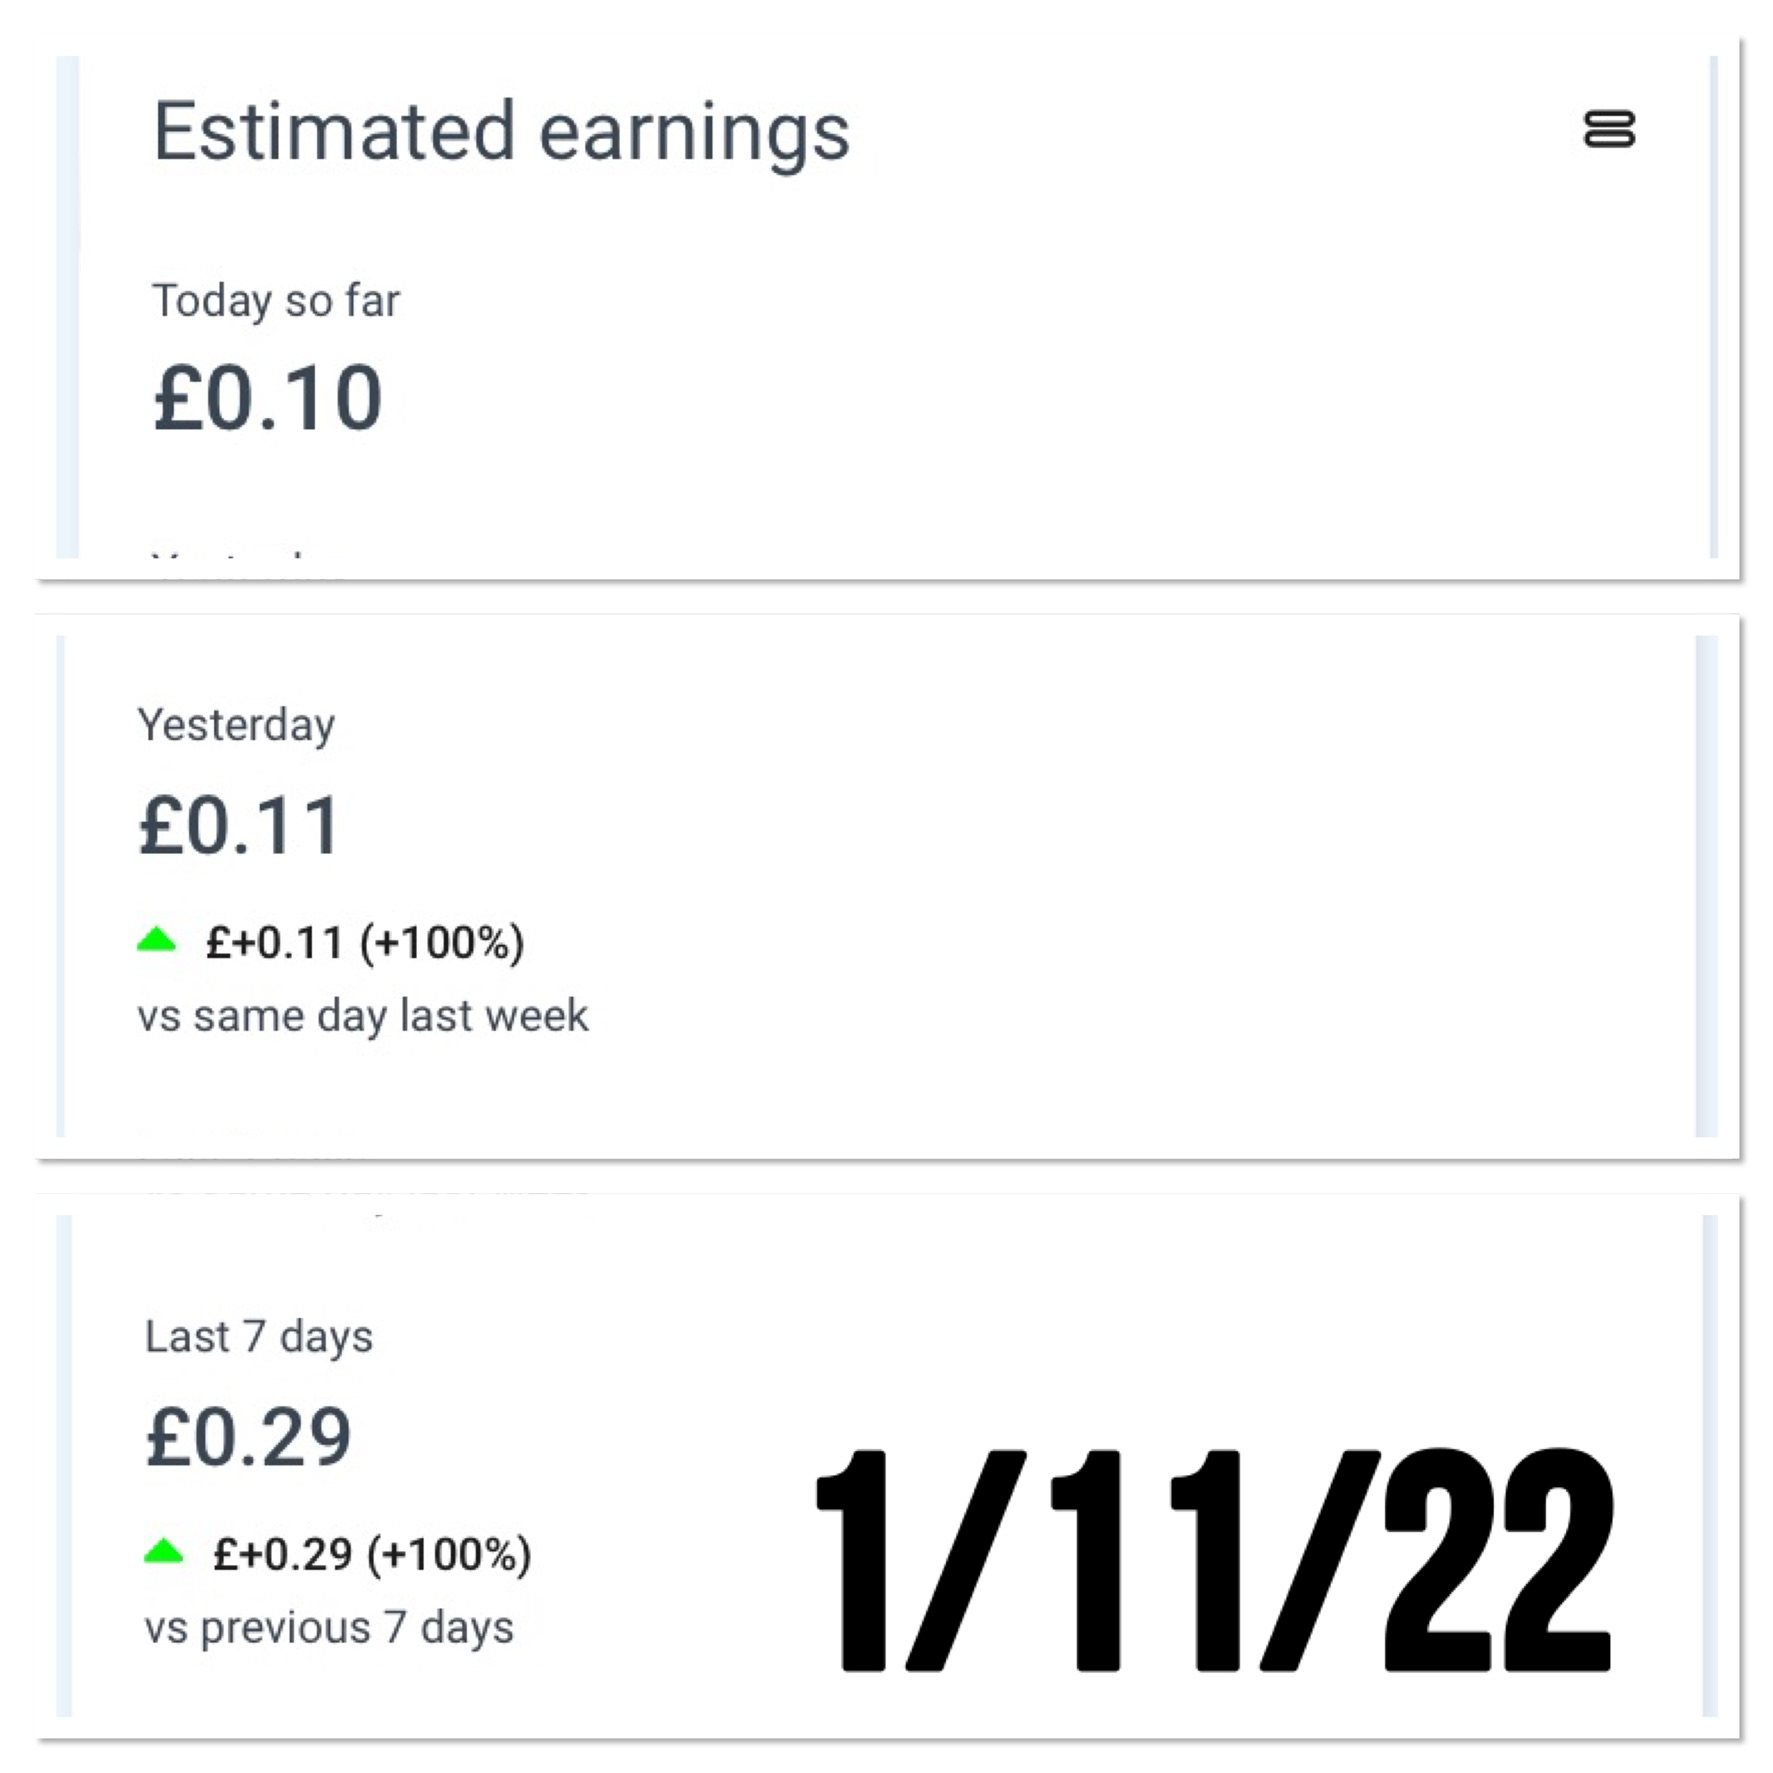The height and width of the screenshot is (1773, 1773).
Task: Select the £0.10 earnings amount
Action: 268,399
